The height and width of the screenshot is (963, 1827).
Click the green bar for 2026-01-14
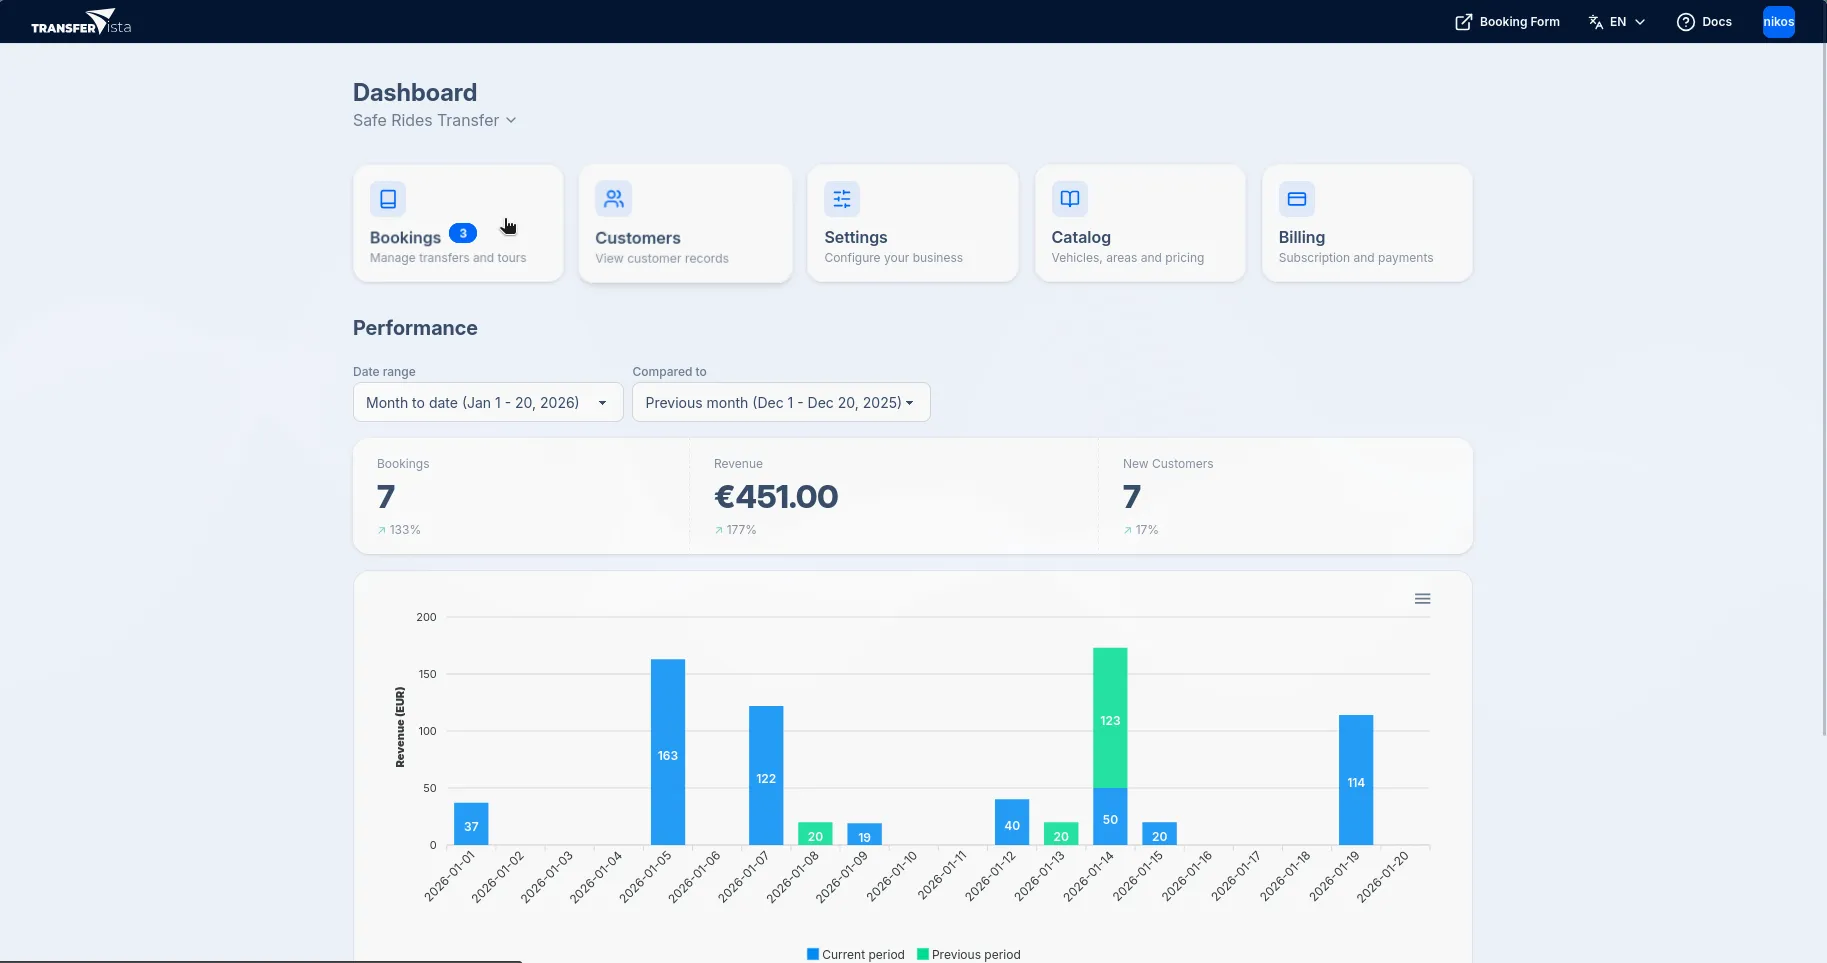click(x=1109, y=720)
